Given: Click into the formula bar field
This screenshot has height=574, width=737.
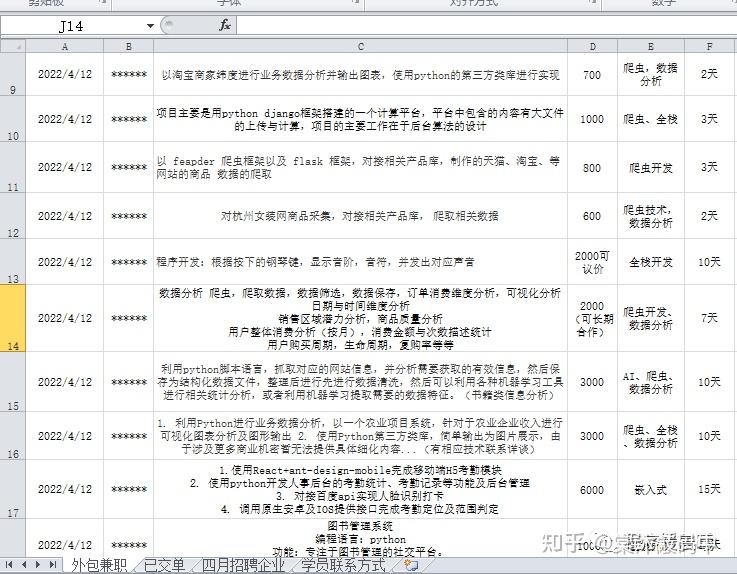Looking at the screenshot, I should (x=486, y=25).
